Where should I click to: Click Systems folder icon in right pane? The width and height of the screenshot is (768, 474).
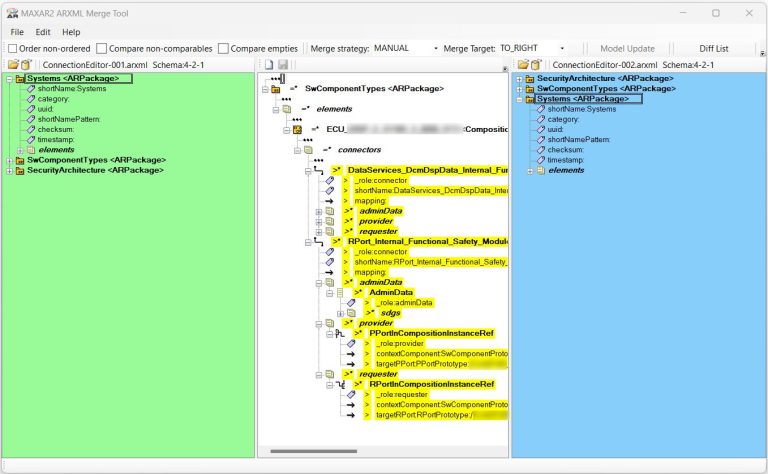530,99
